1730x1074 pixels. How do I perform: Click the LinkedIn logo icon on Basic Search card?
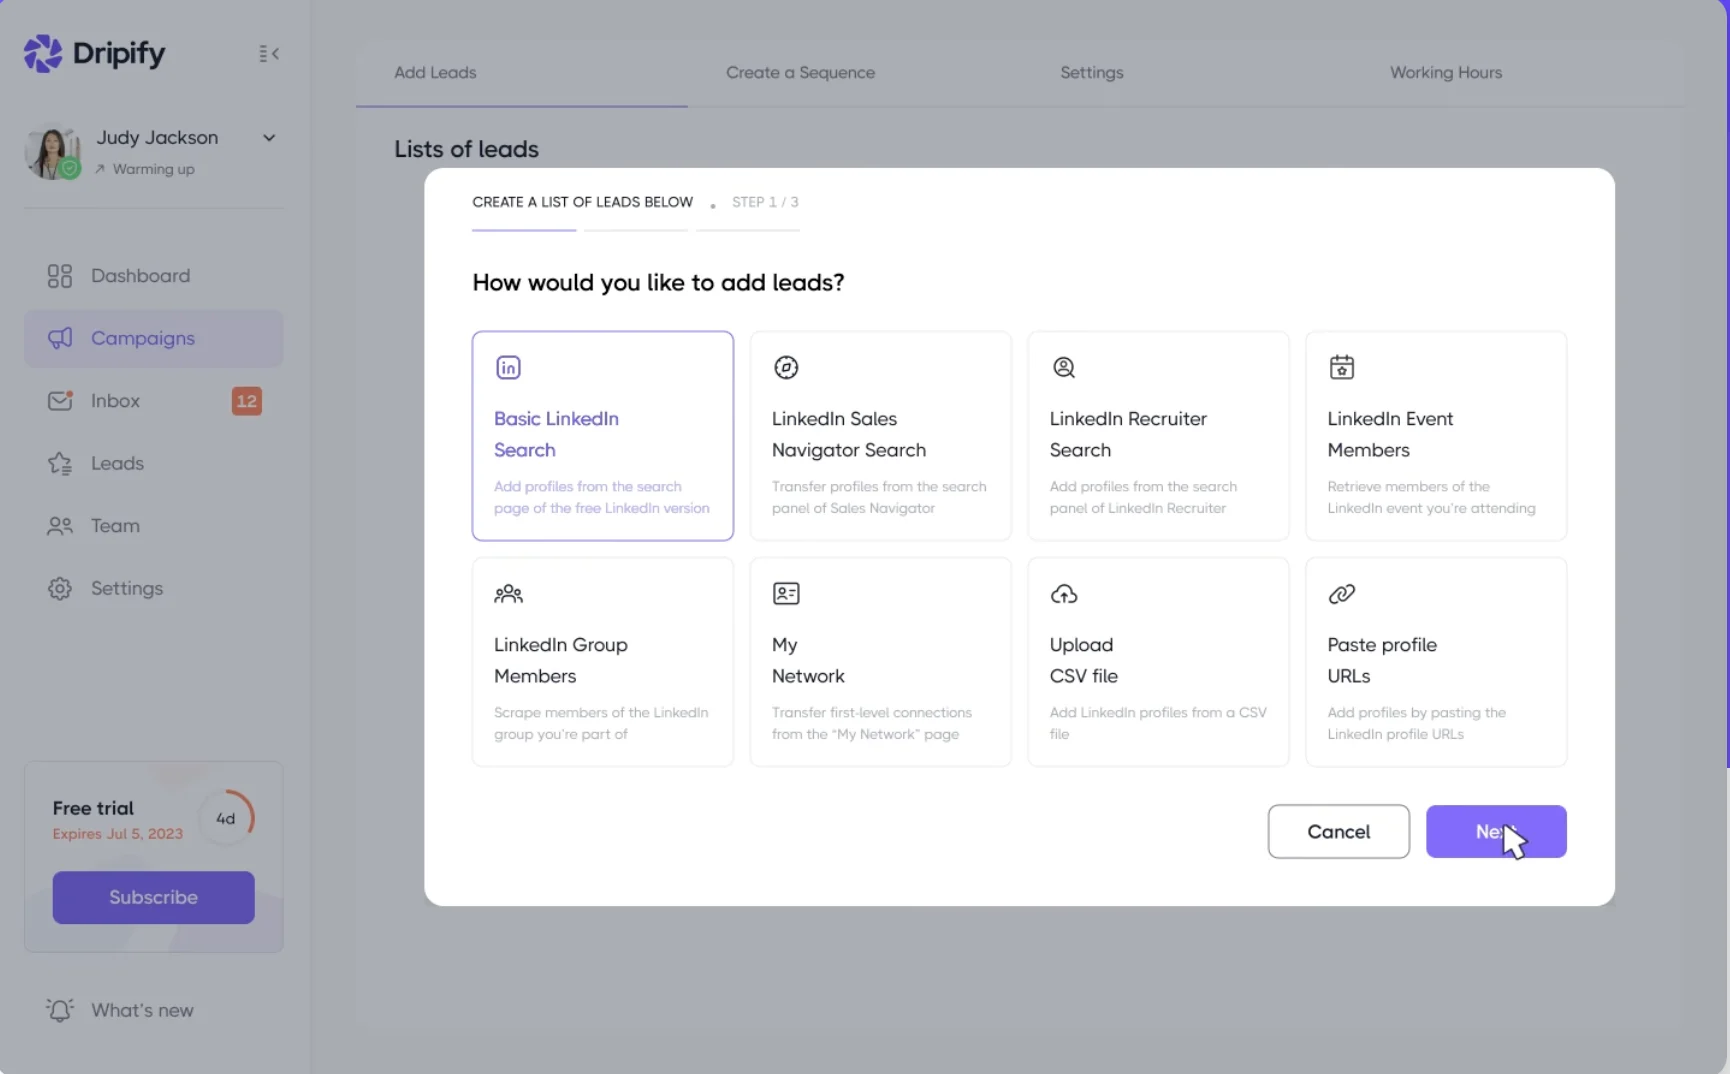pyautogui.click(x=508, y=368)
